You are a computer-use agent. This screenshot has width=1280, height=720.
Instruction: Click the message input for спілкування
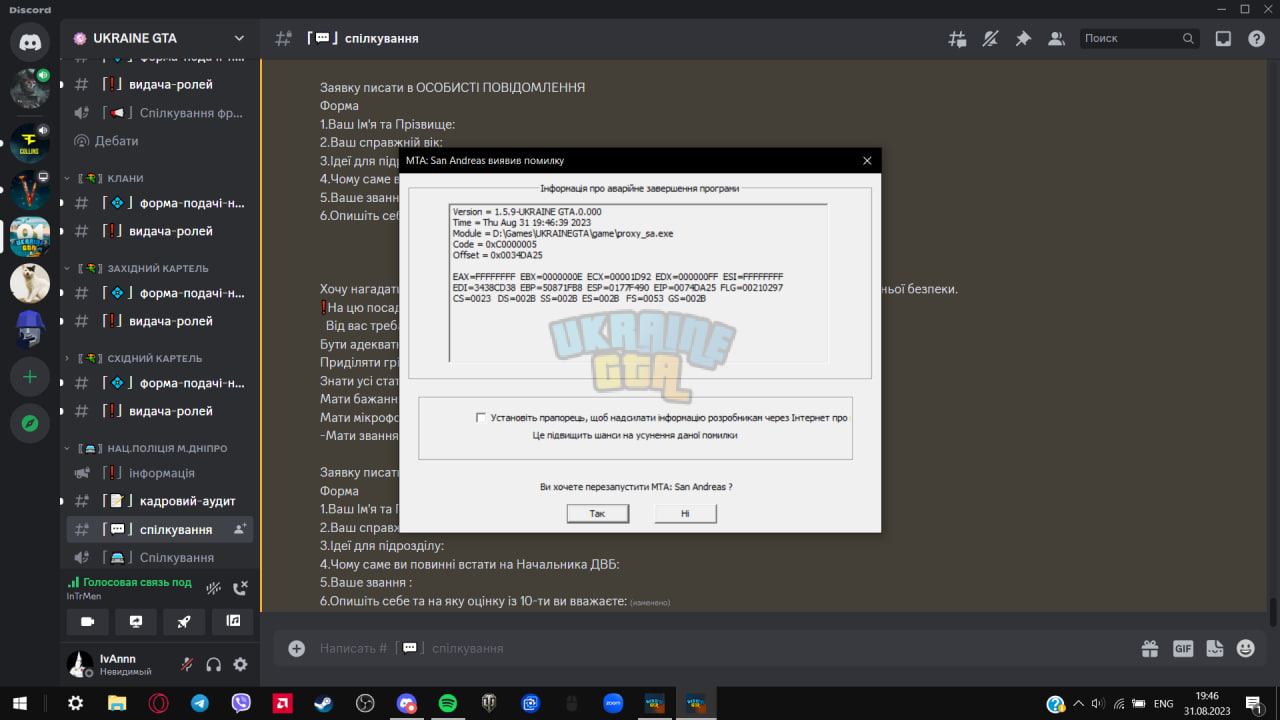point(720,648)
